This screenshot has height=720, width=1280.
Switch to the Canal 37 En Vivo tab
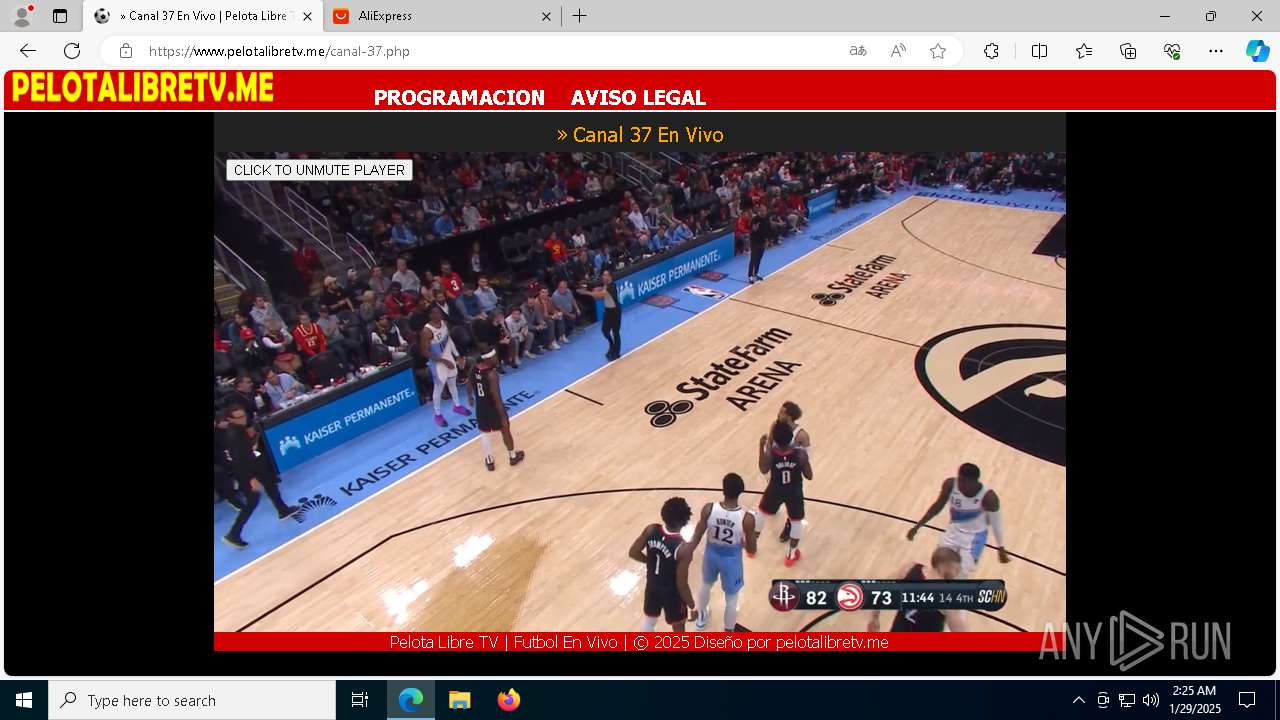pos(202,16)
